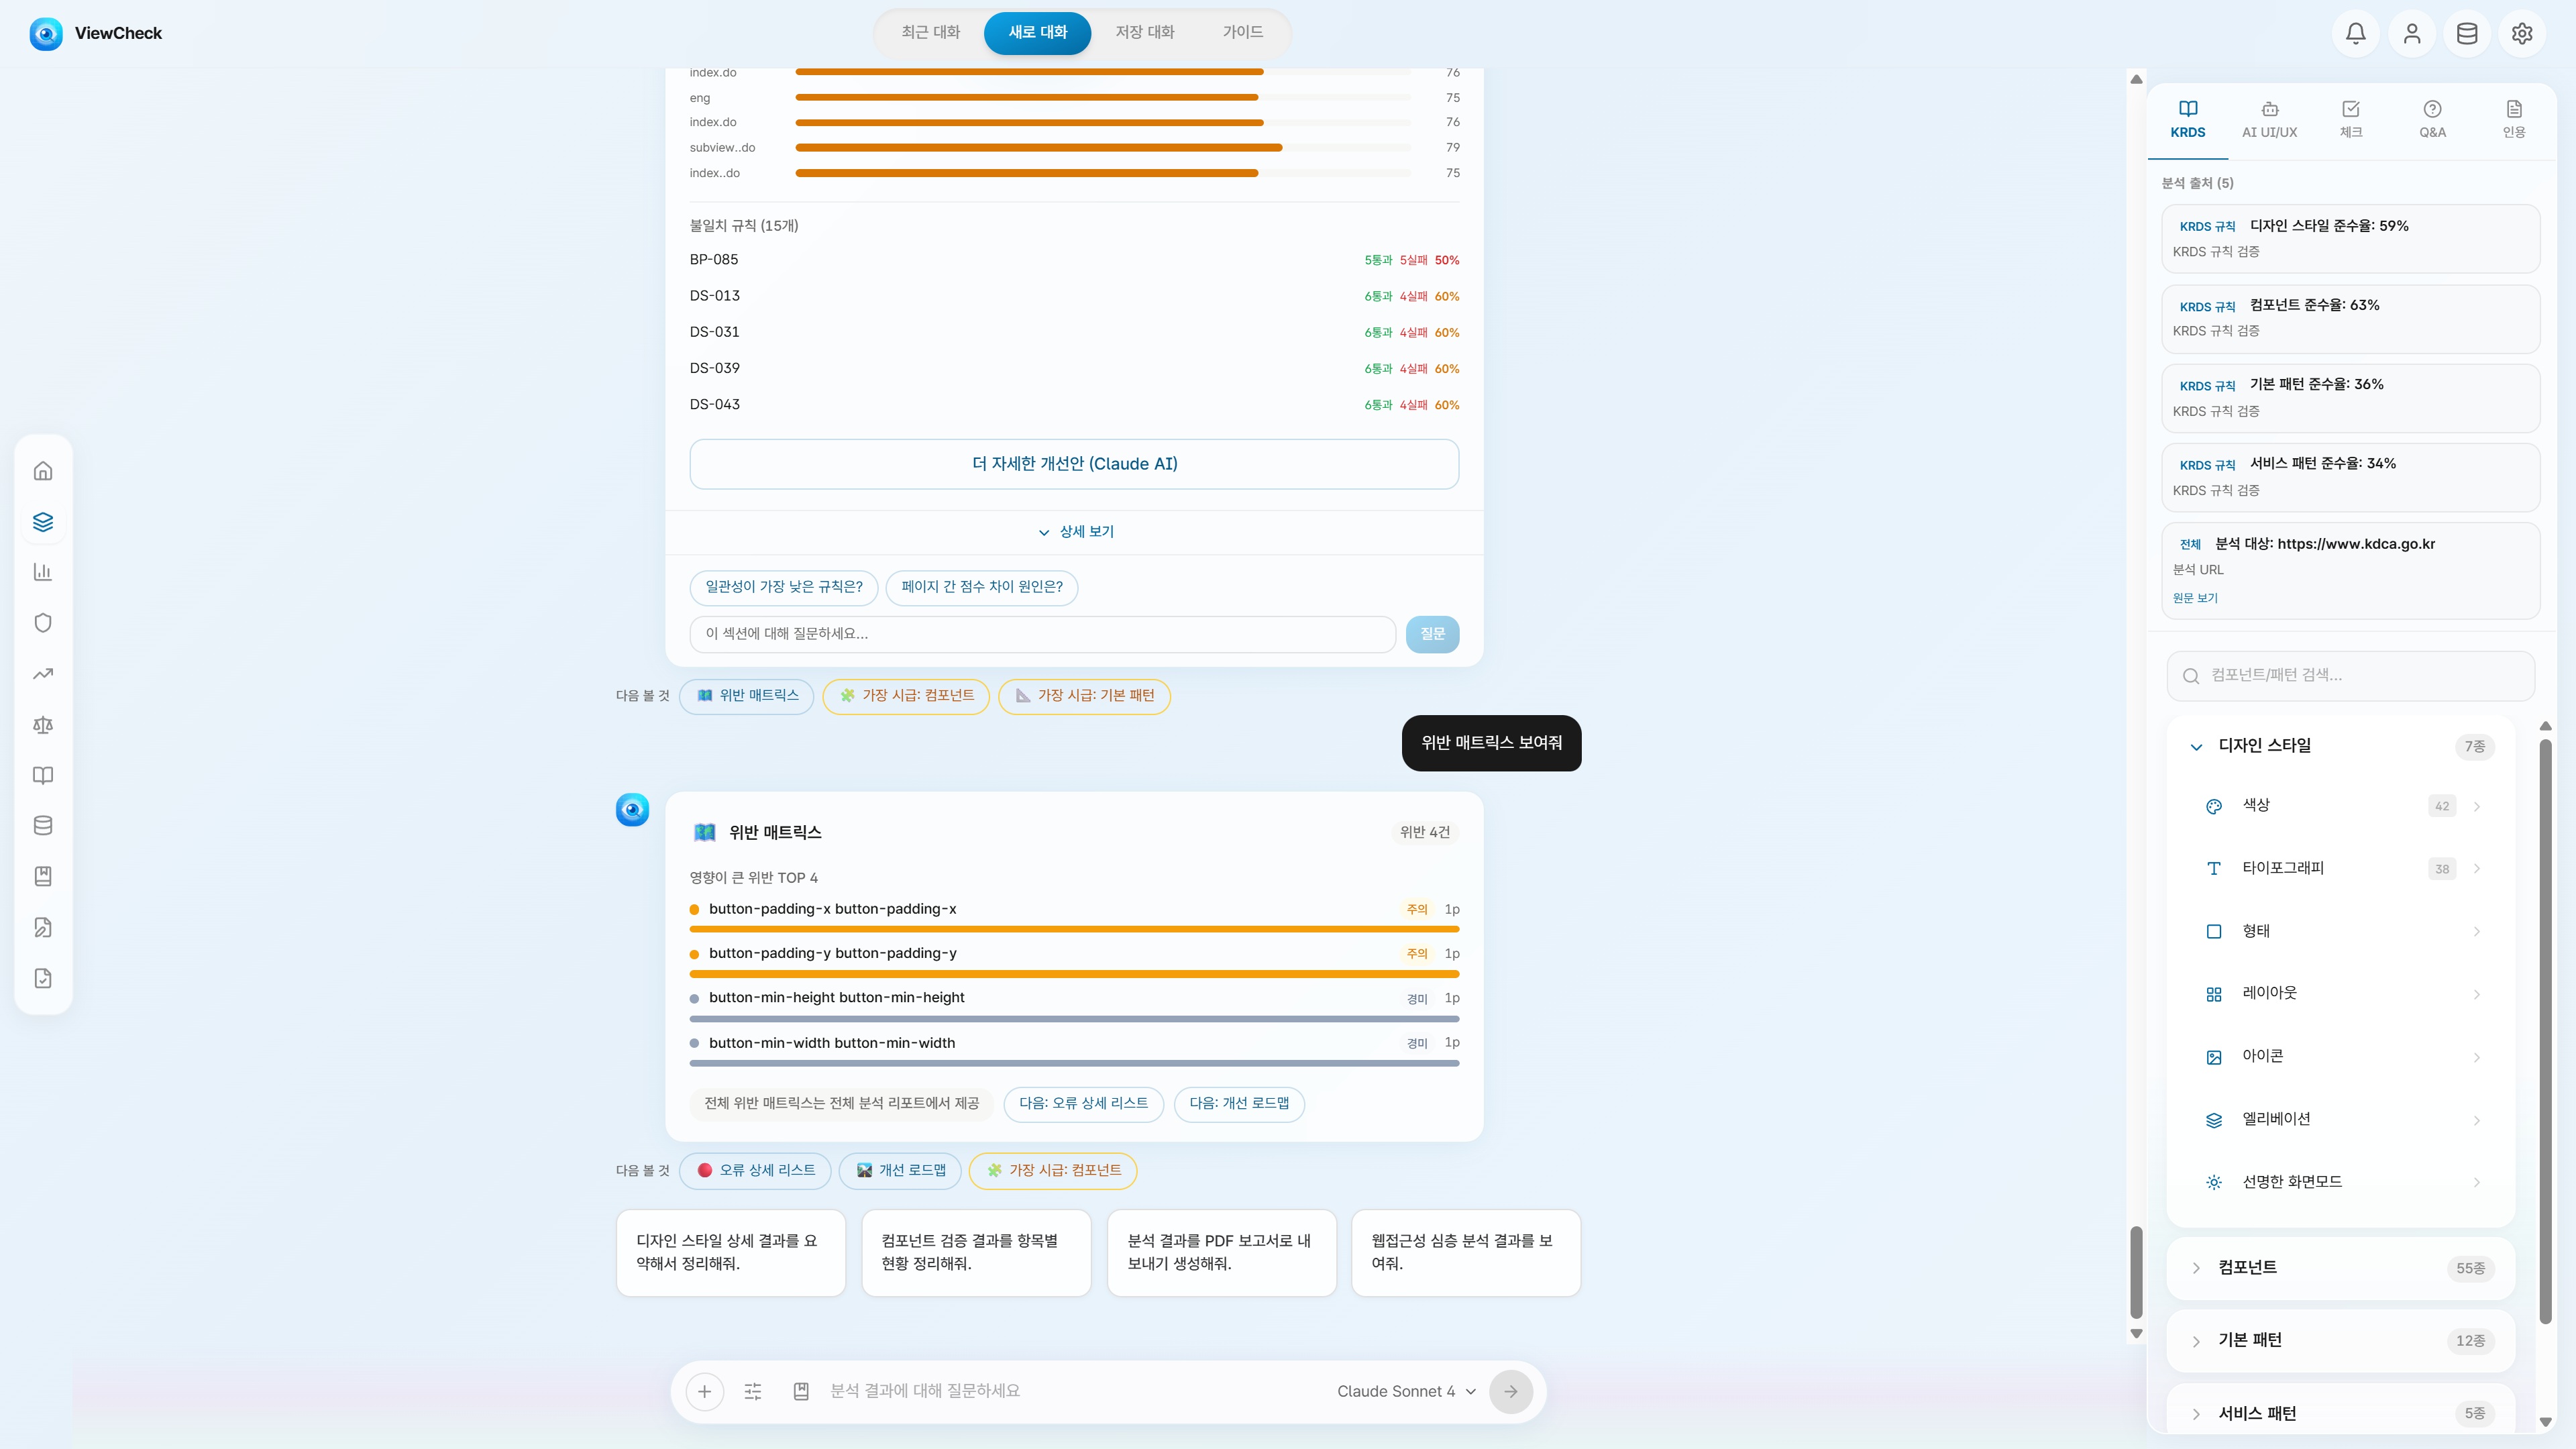This screenshot has height=1449, width=2576.
Task: Click the PDF 보고서 내보내기 prompt card
Action: (x=1221, y=1253)
